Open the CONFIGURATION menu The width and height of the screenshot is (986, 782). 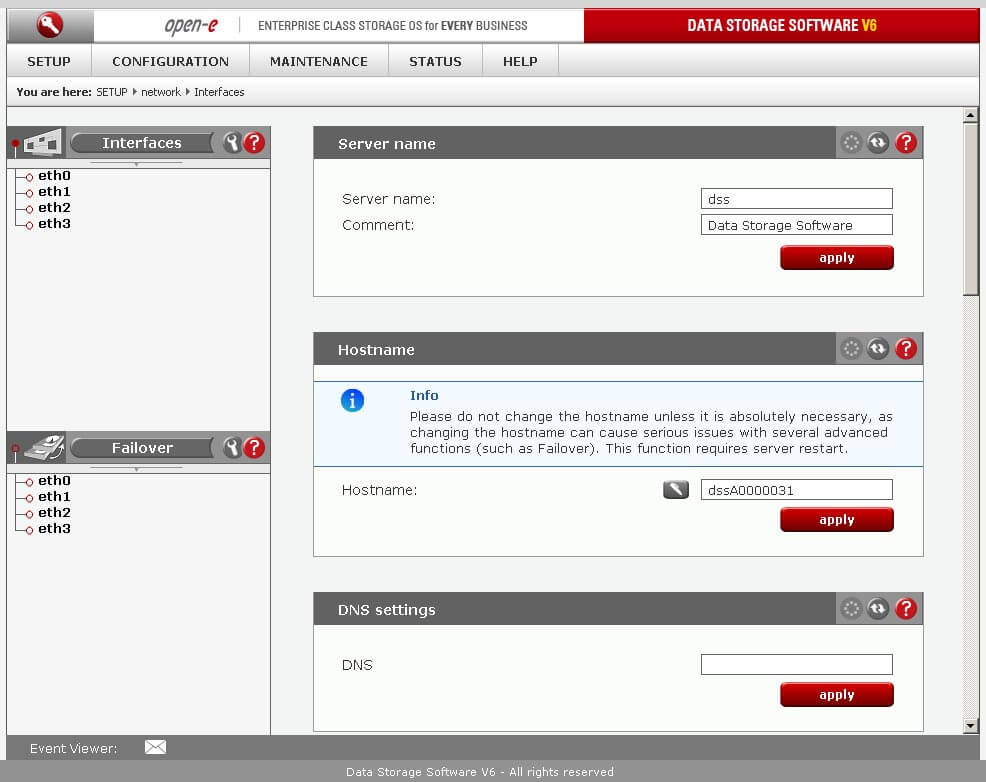click(x=170, y=61)
